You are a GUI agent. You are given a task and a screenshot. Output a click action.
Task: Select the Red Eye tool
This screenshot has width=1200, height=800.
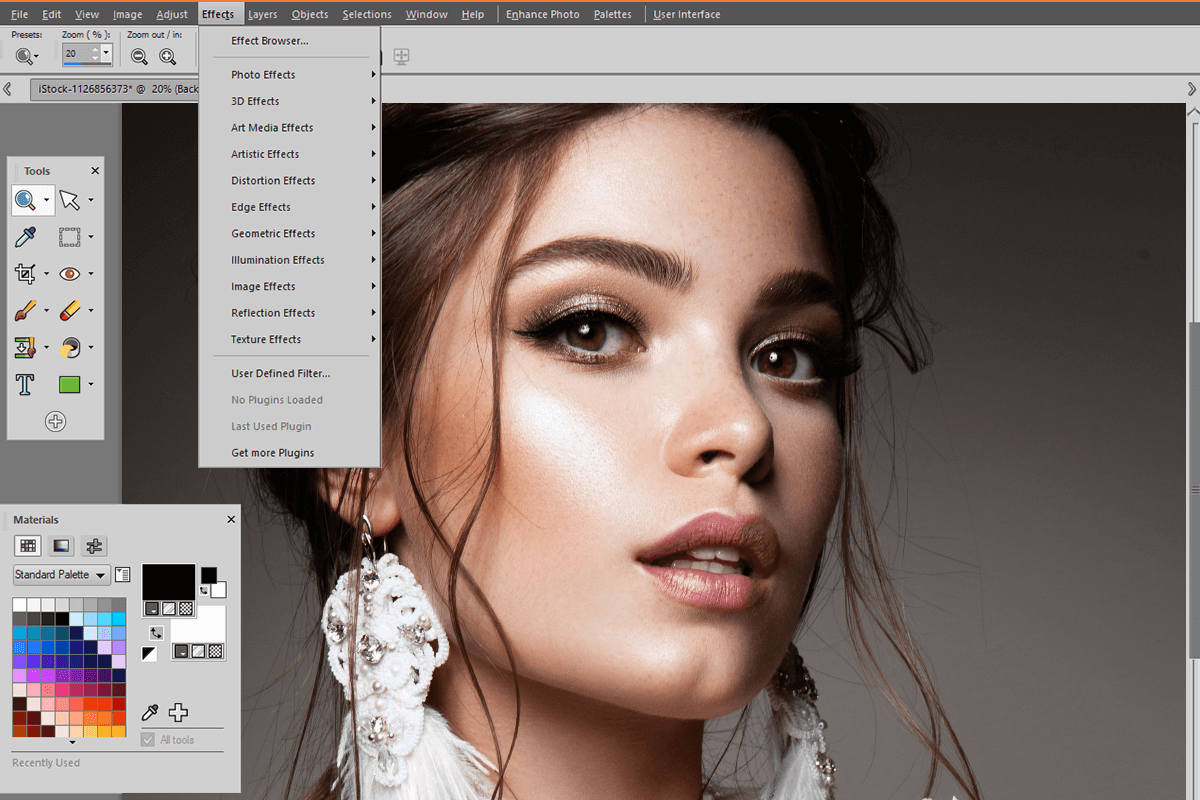[x=72, y=273]
